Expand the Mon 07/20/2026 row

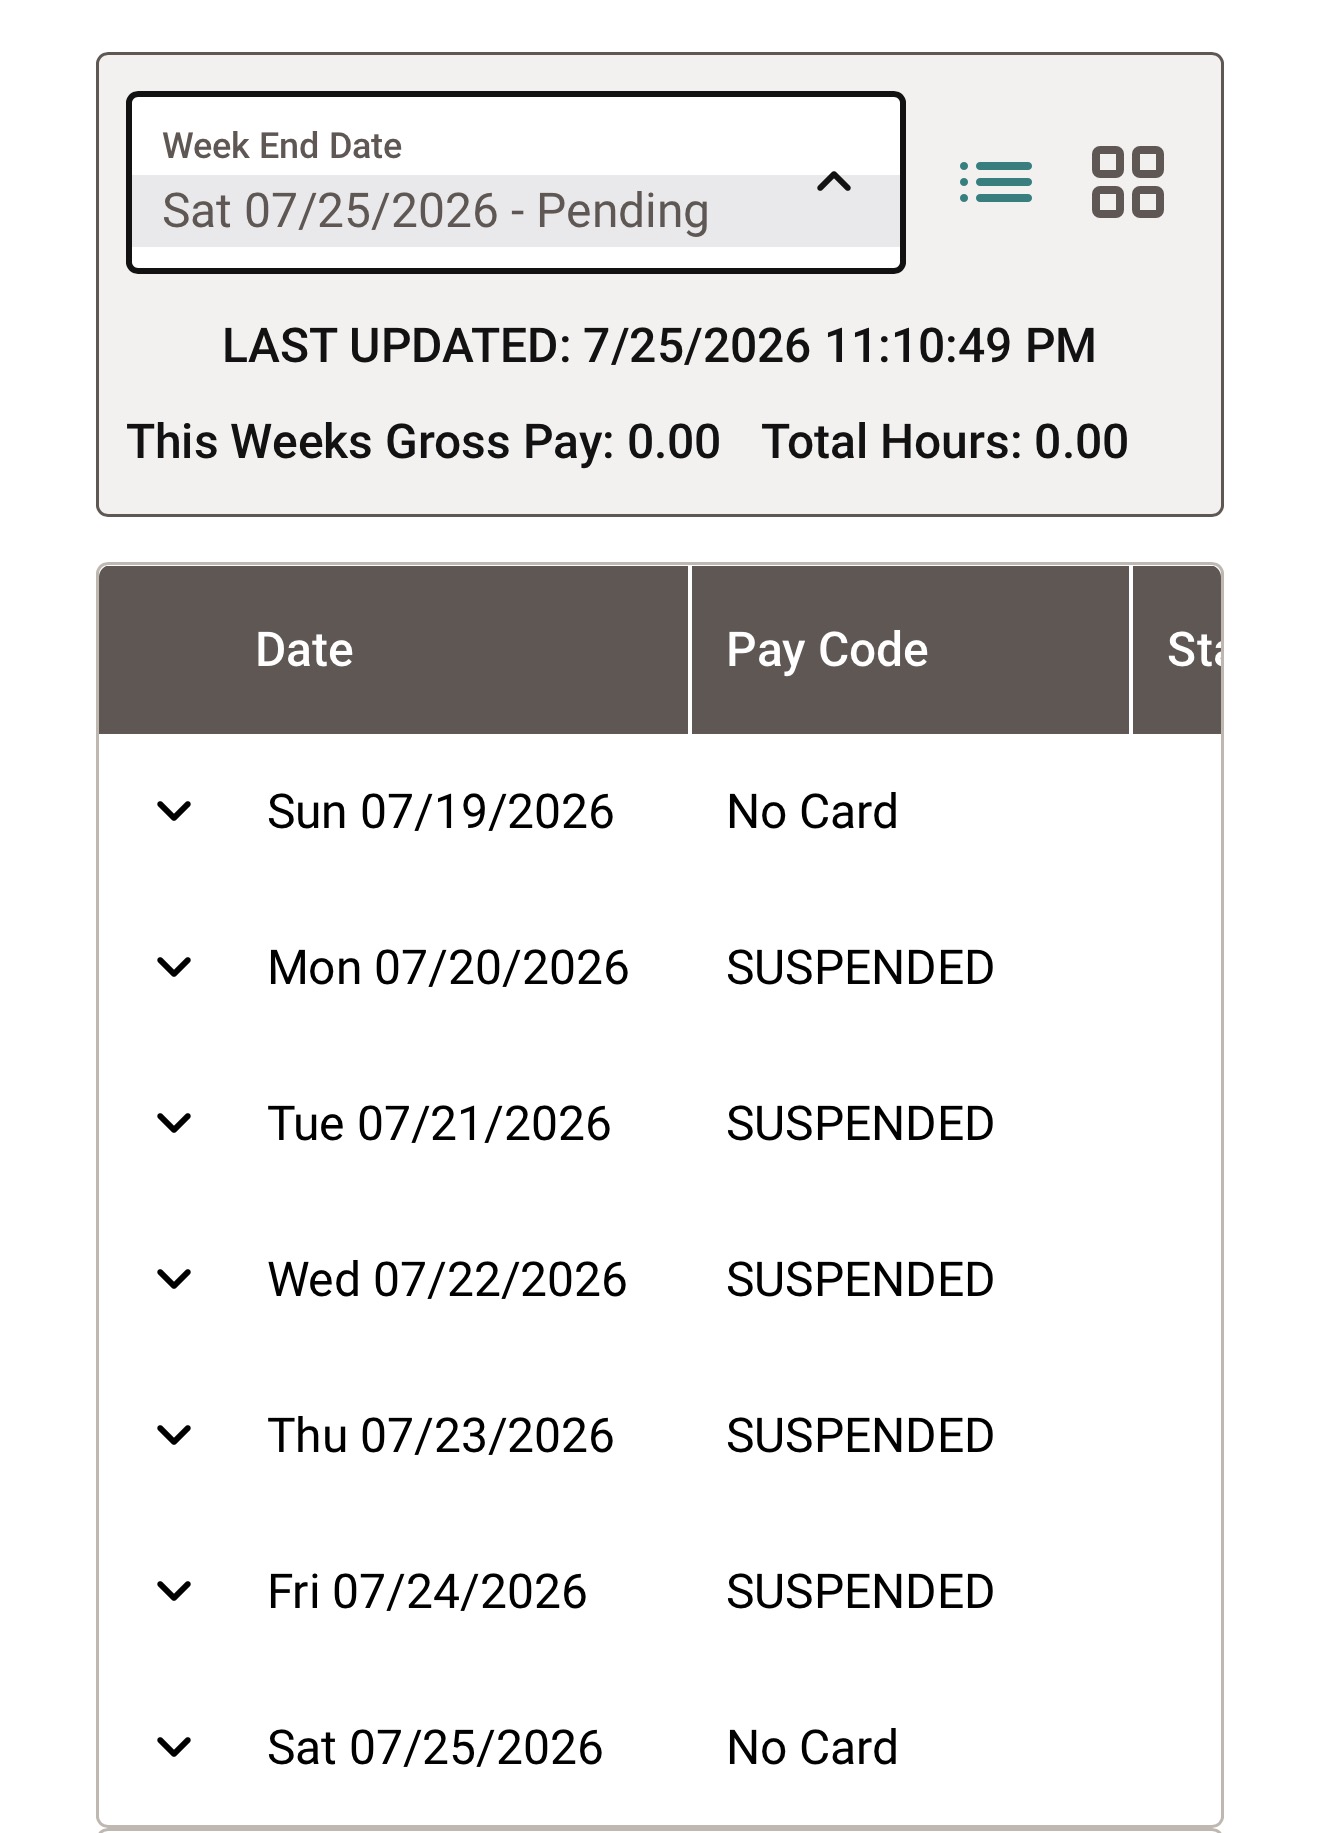point(174,967)
